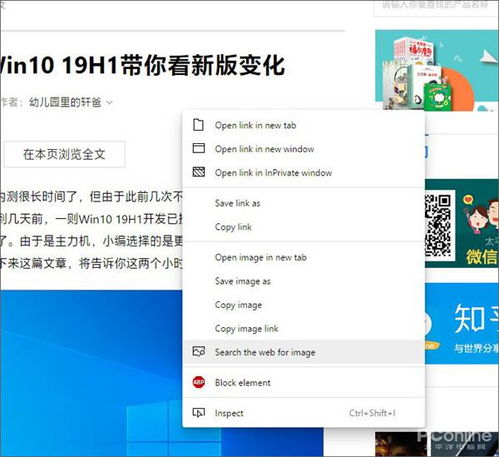
Task: Open the 知乎 blue banner ad
Action: (x=462, y=323)
